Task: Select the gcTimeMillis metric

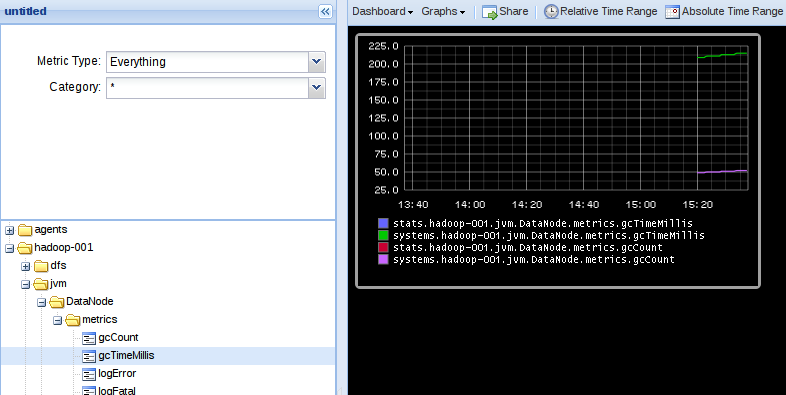Action: tap(126, 356)
